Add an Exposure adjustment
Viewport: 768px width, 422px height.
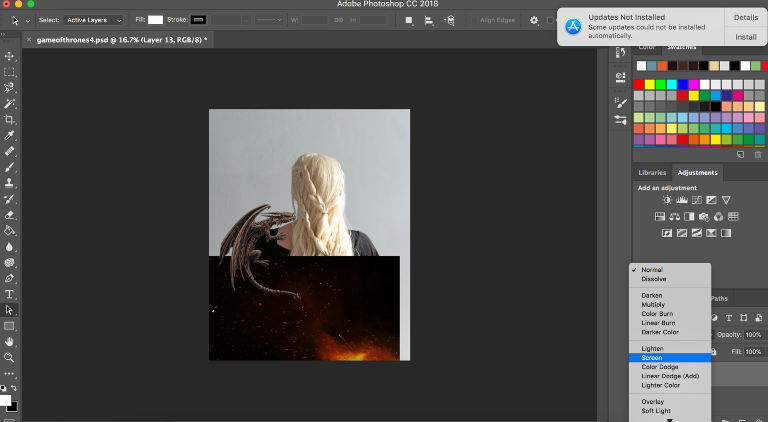[711, 200]
